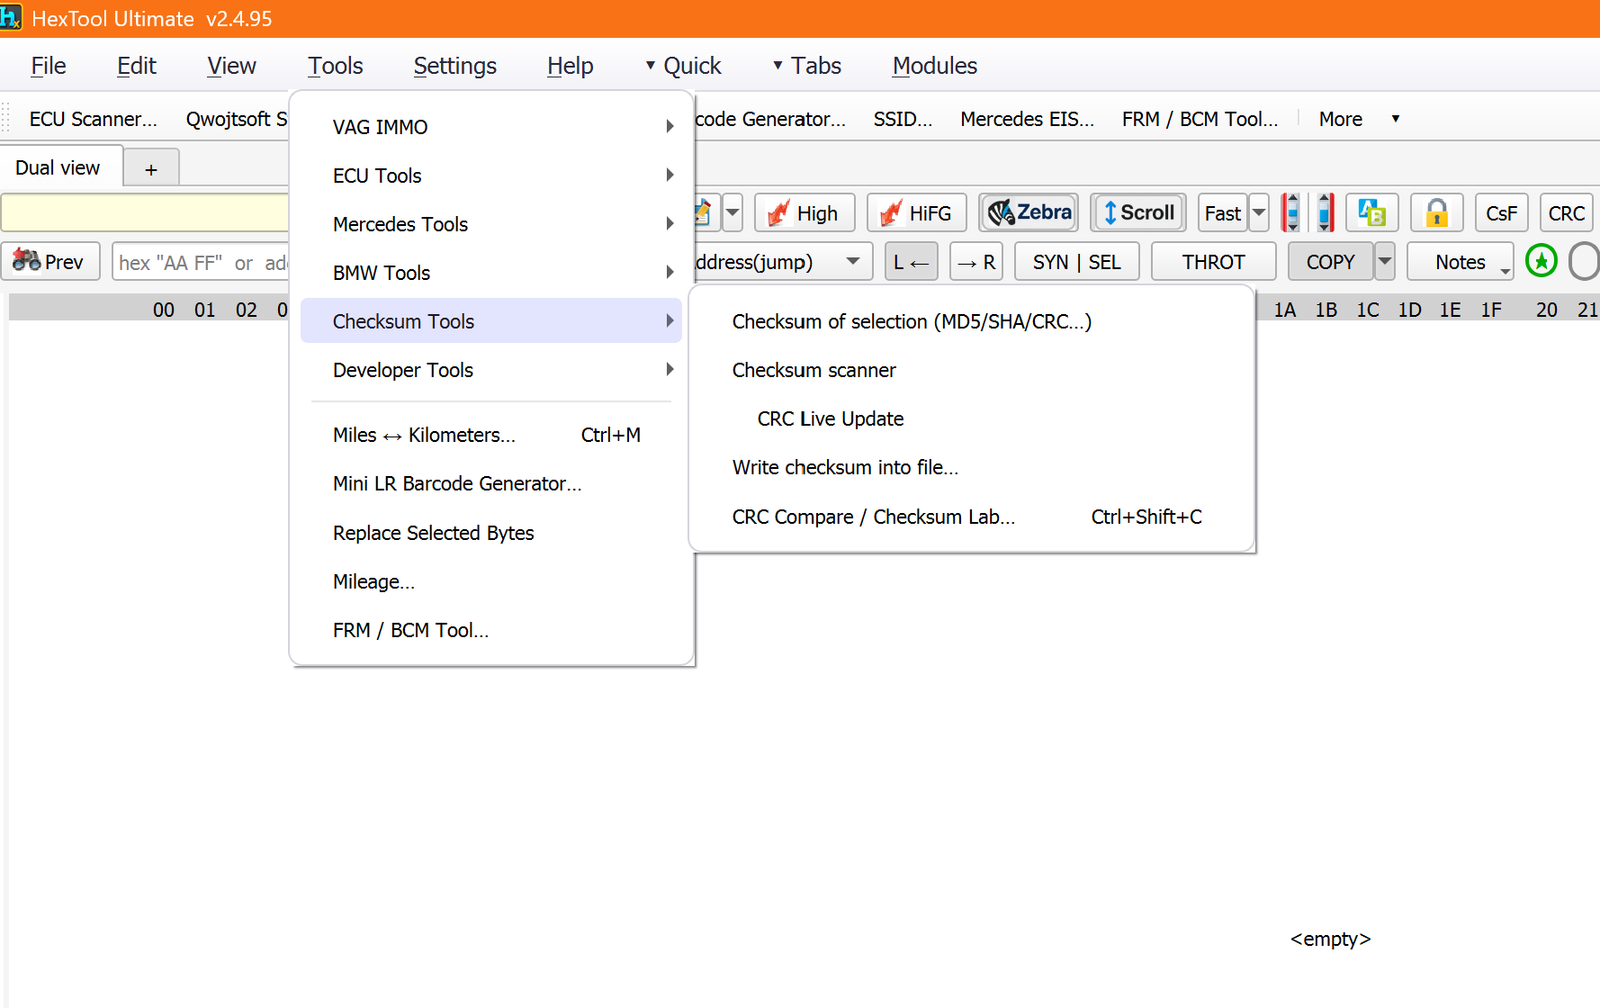
Task: Click the SSID... toolbar button
Action: (x=903, y=119)
